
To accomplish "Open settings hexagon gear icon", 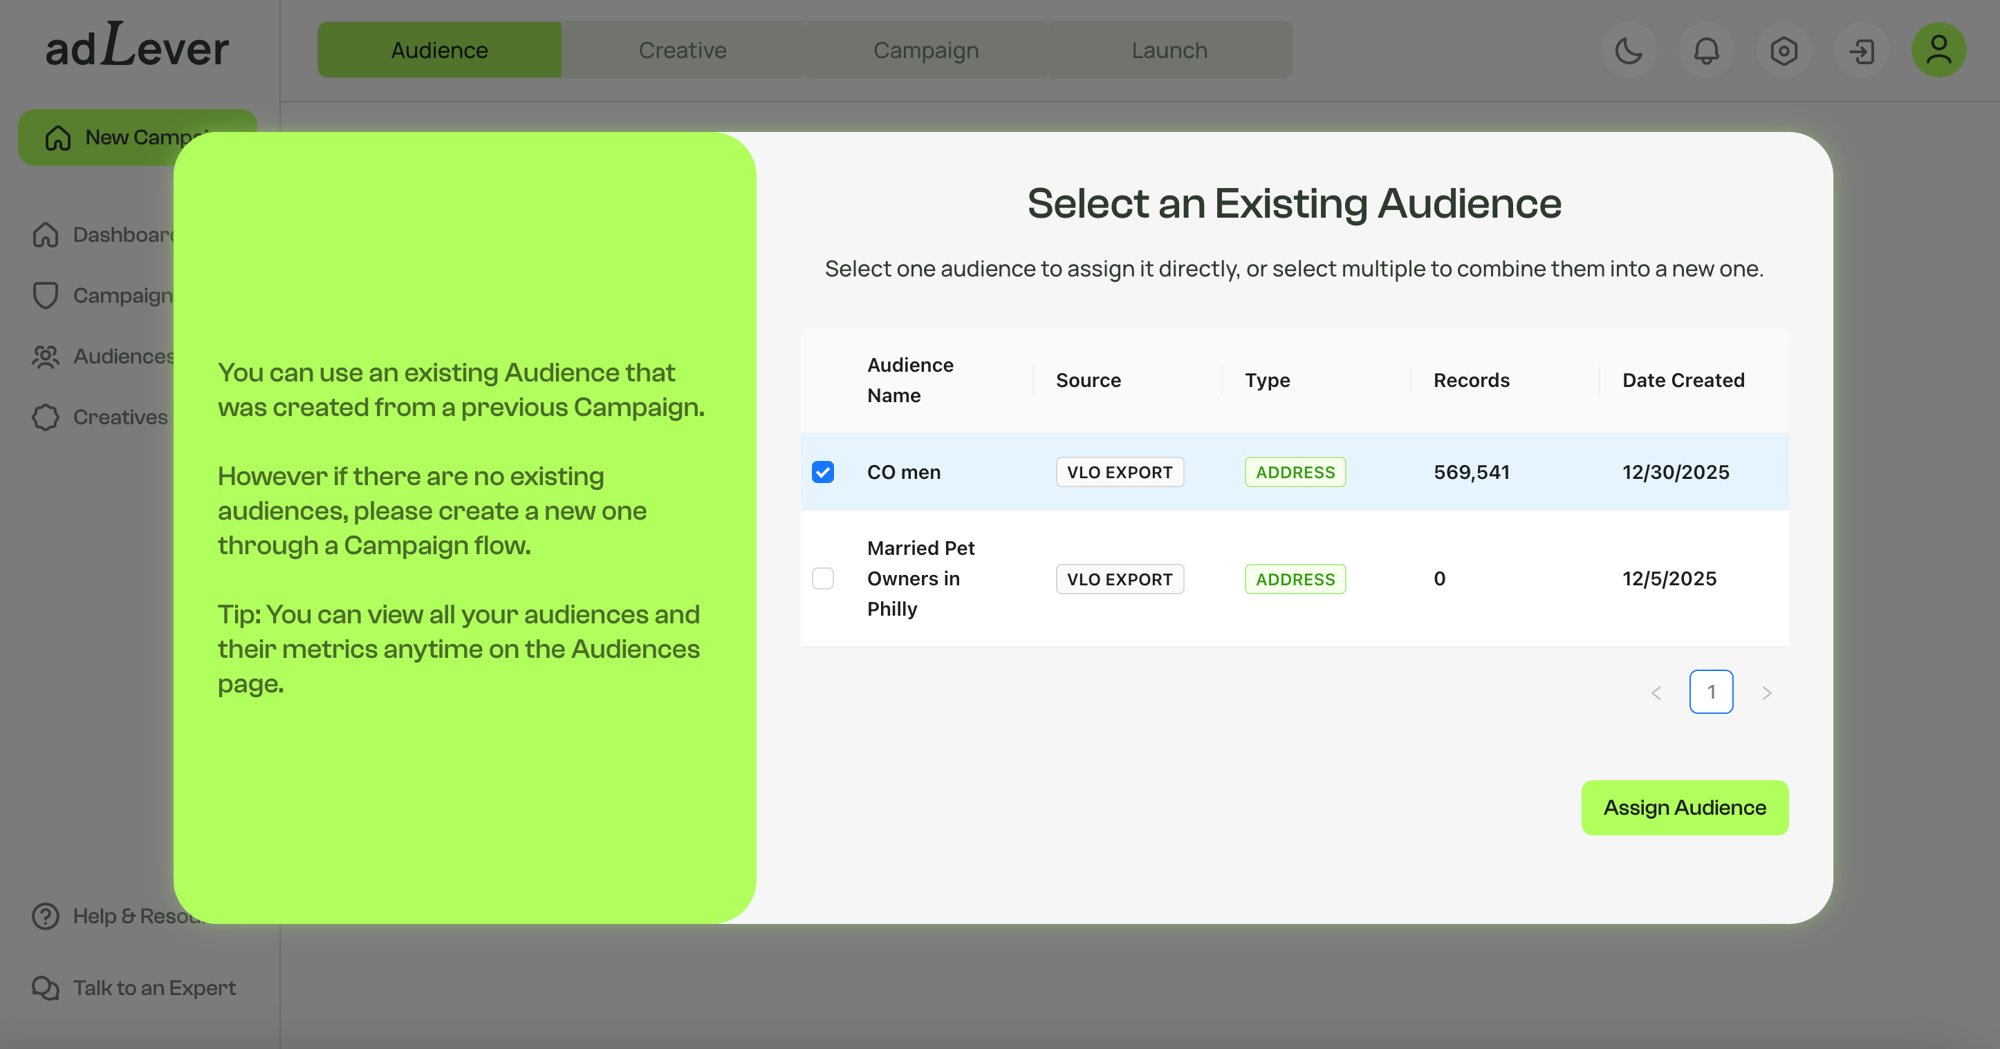I will (x=1783, y=51).
